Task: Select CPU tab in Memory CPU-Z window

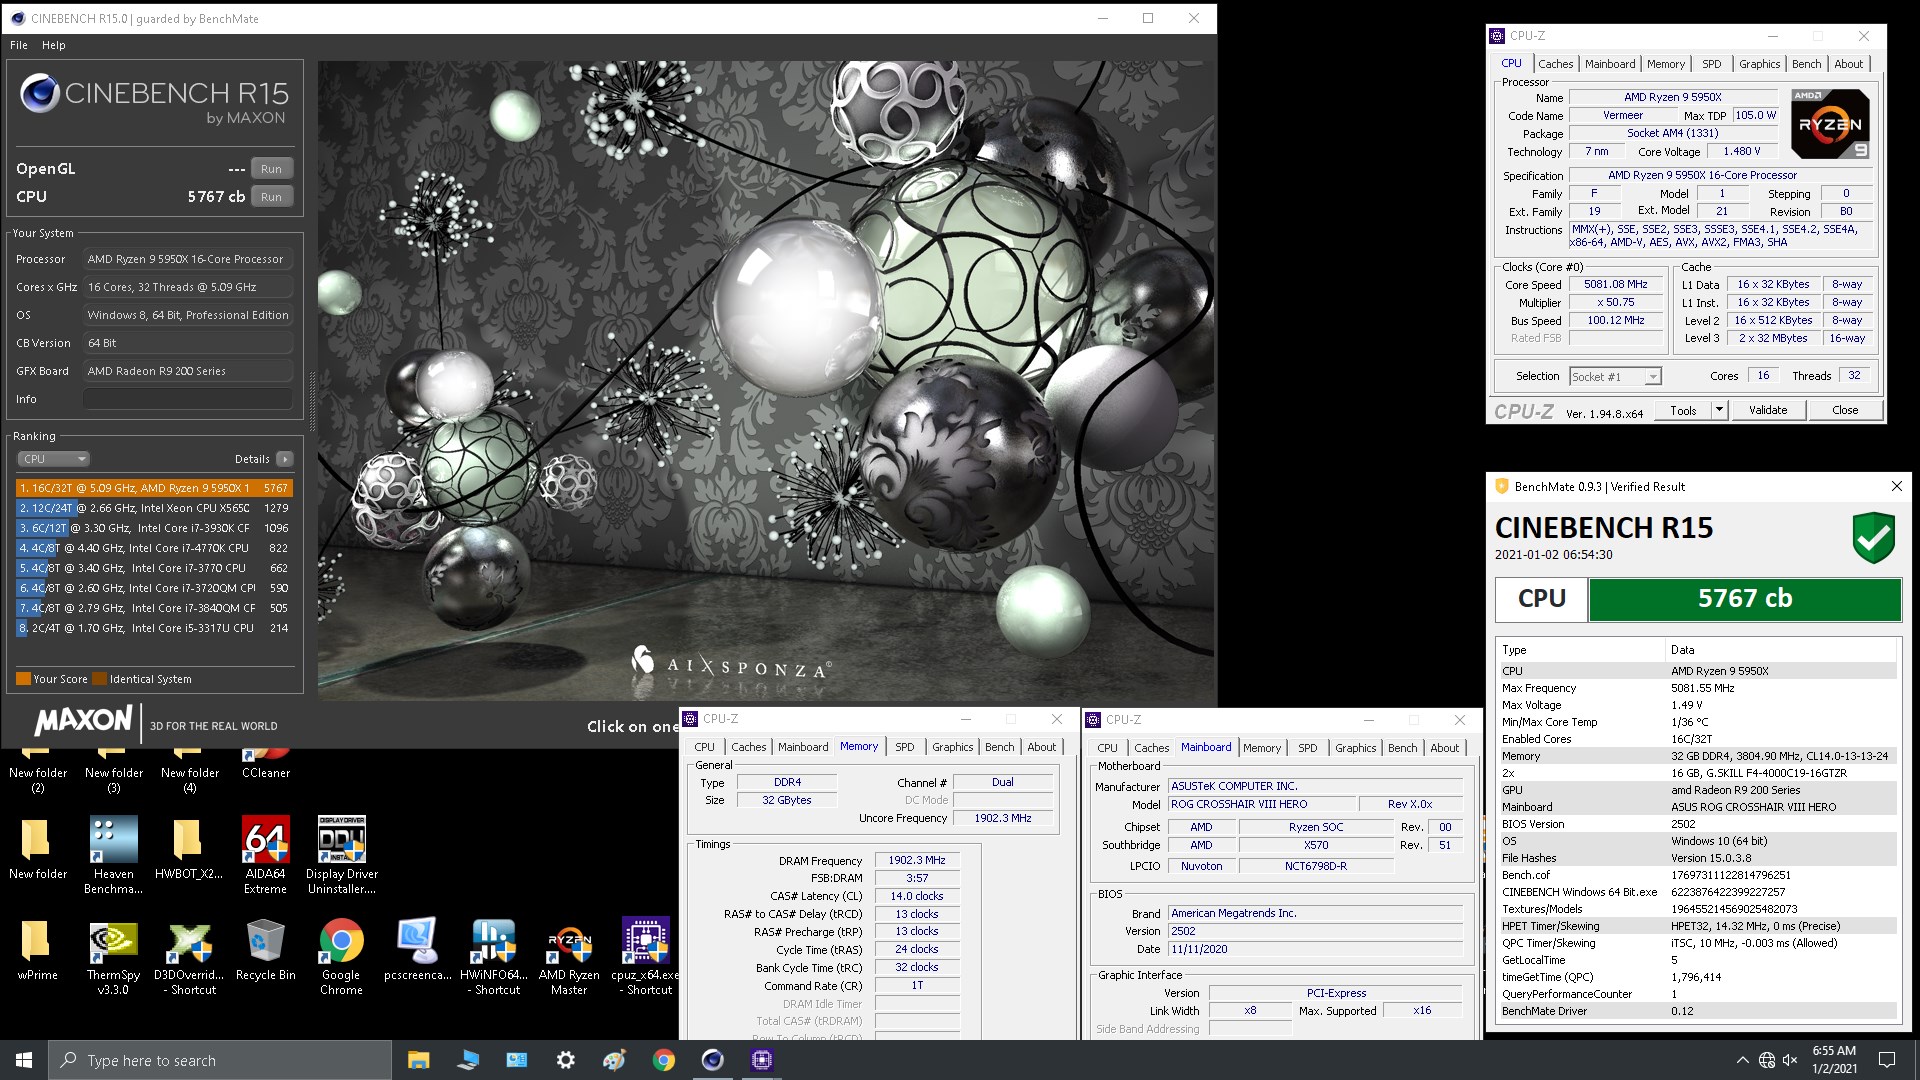Action: (x=704, y=747)
